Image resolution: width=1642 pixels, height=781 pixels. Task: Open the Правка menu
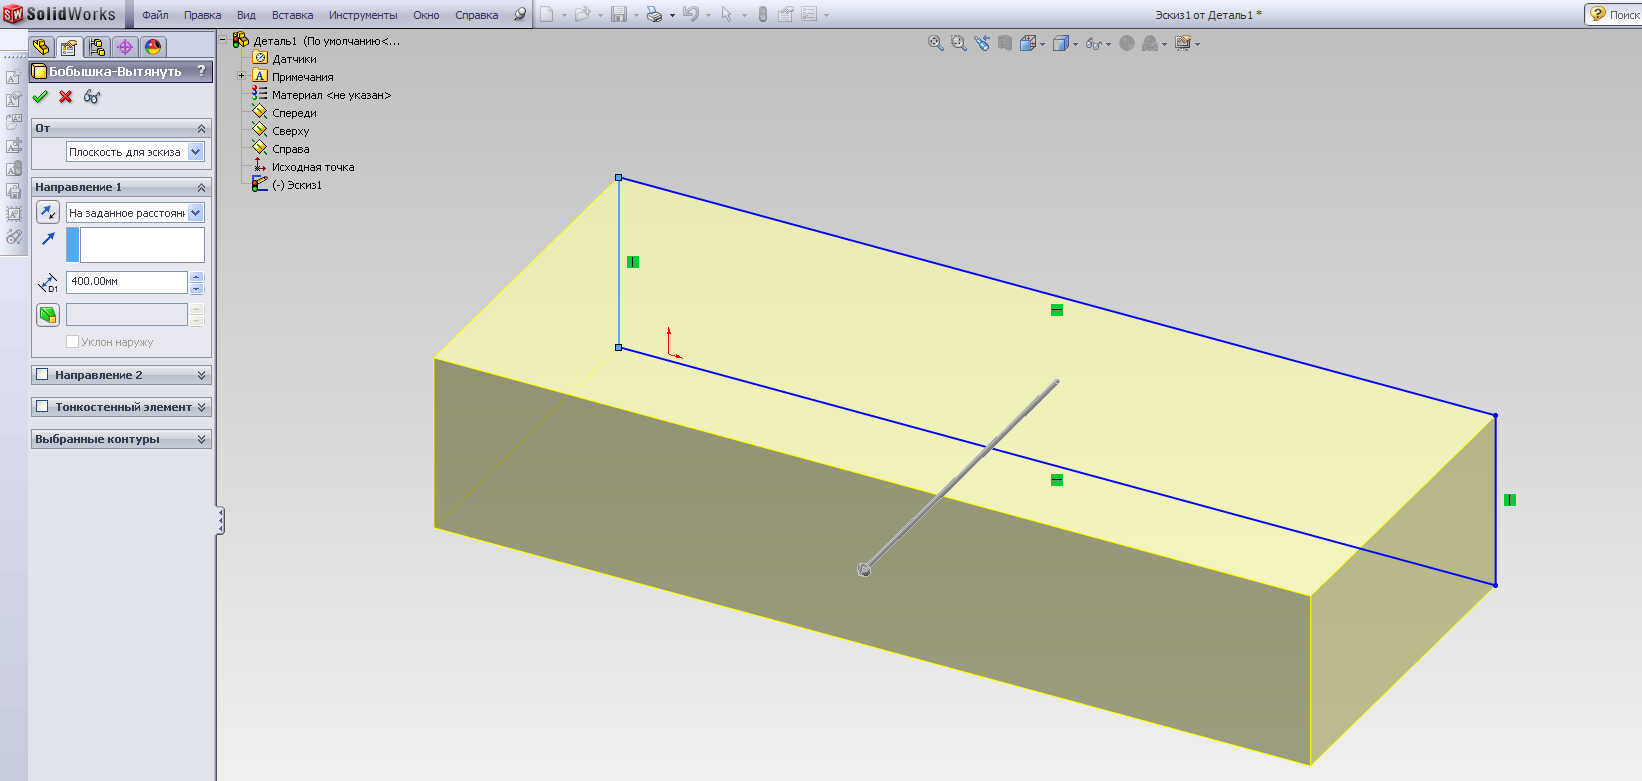point(202,15)
